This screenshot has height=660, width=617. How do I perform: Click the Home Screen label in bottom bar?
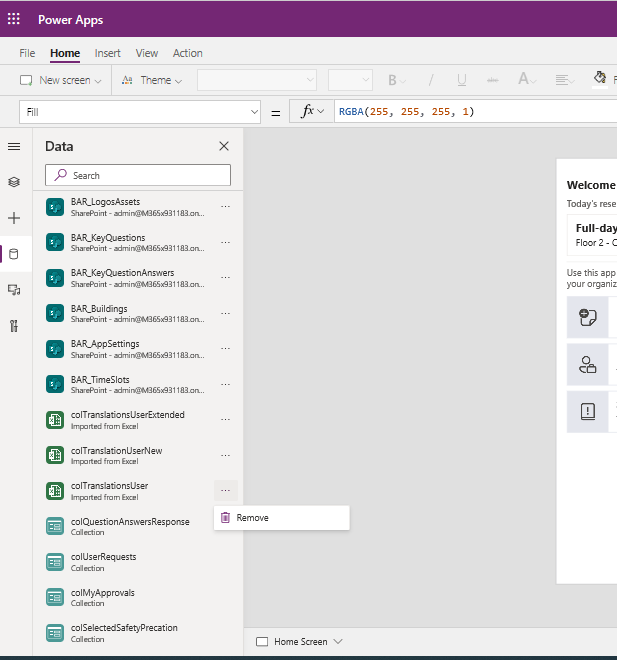click(x=301, y=641)
